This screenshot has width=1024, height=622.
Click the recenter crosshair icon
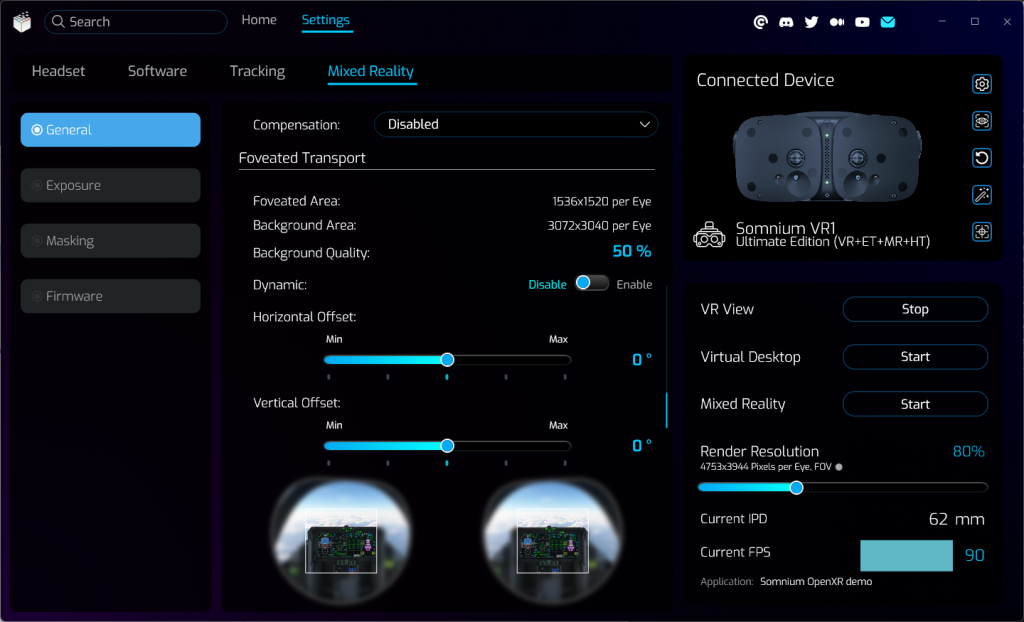(982, 232)
